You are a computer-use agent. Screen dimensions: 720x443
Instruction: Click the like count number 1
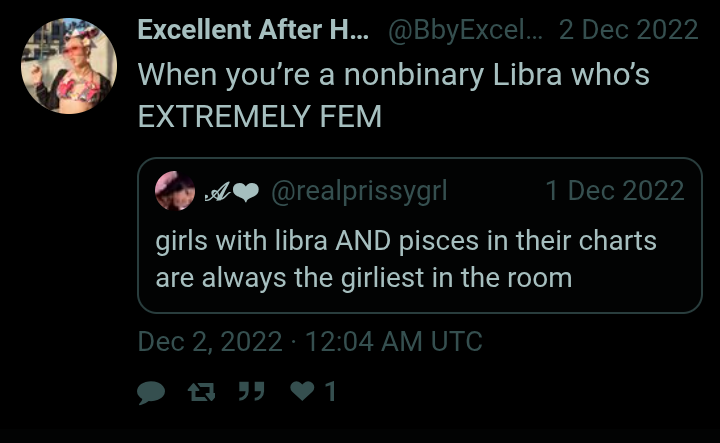[330, 392]
